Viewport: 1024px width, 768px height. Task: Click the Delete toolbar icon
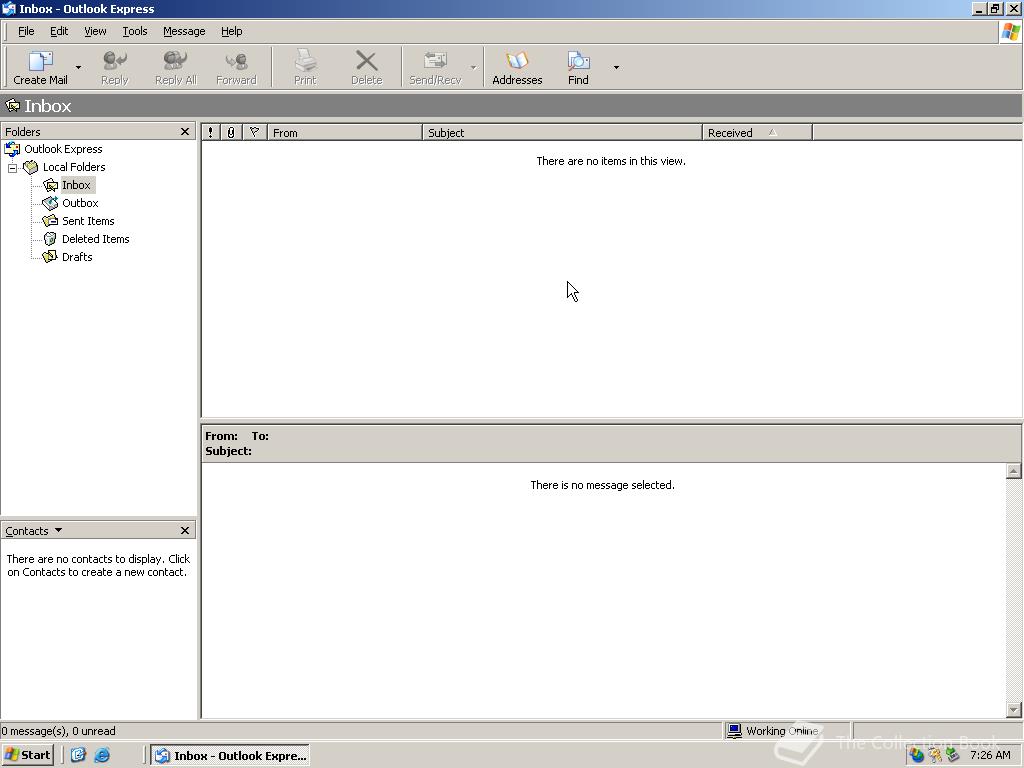pos(366,67)
